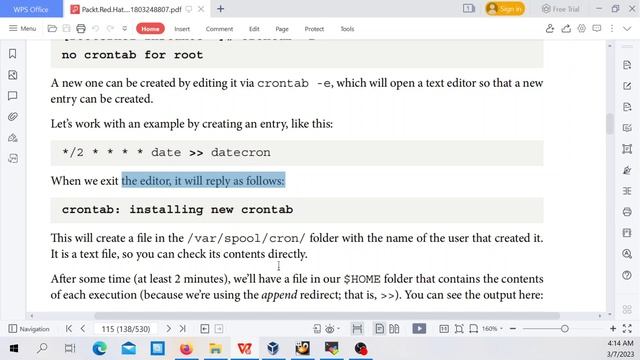Go to the next page
Viewport: 640px width, 360px height.
[x=168, y=329]
